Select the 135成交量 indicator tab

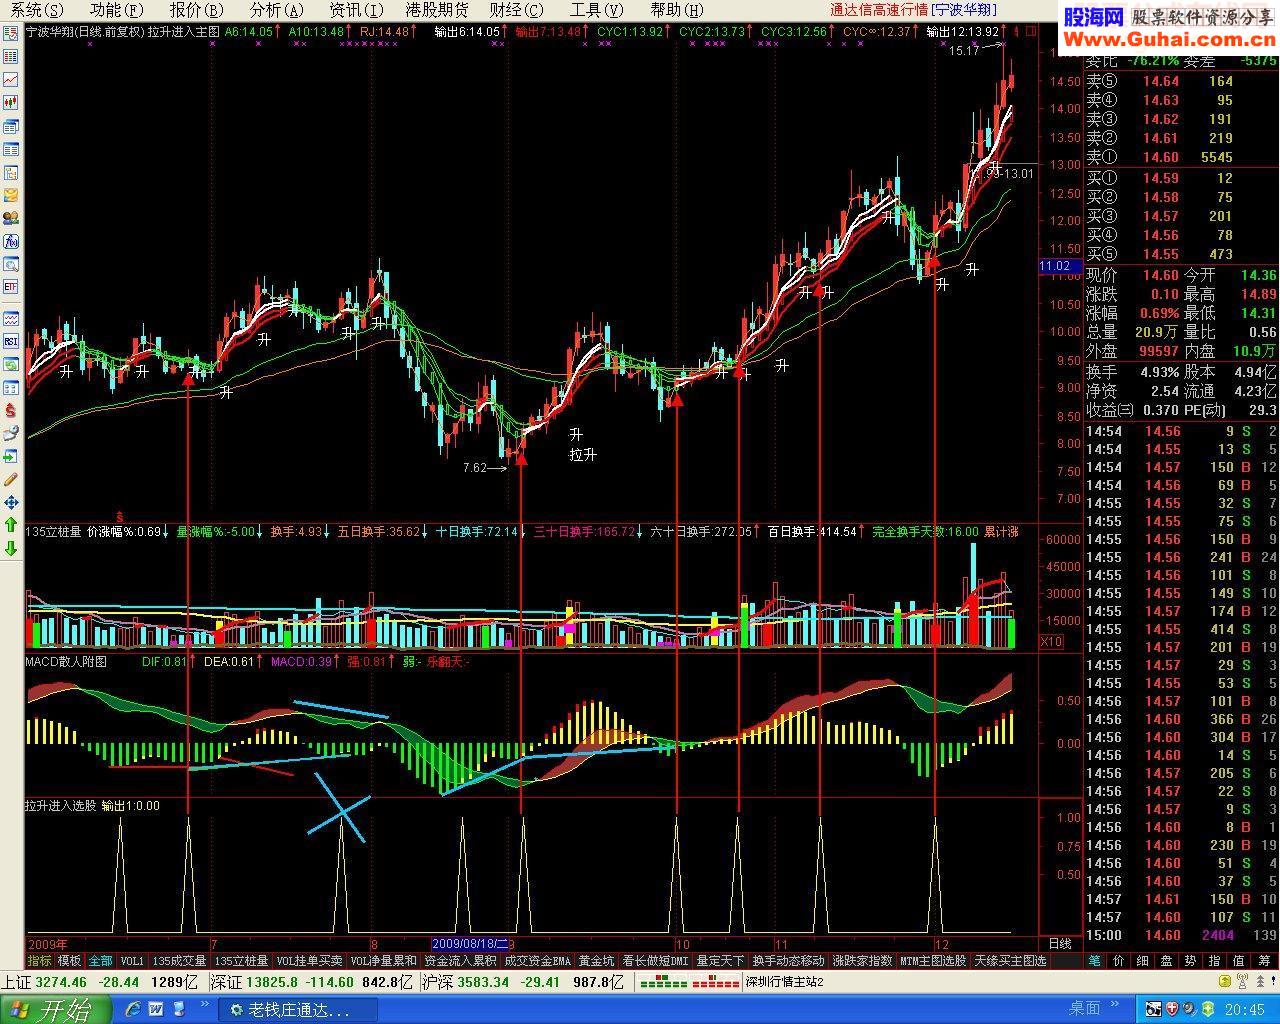179,961
